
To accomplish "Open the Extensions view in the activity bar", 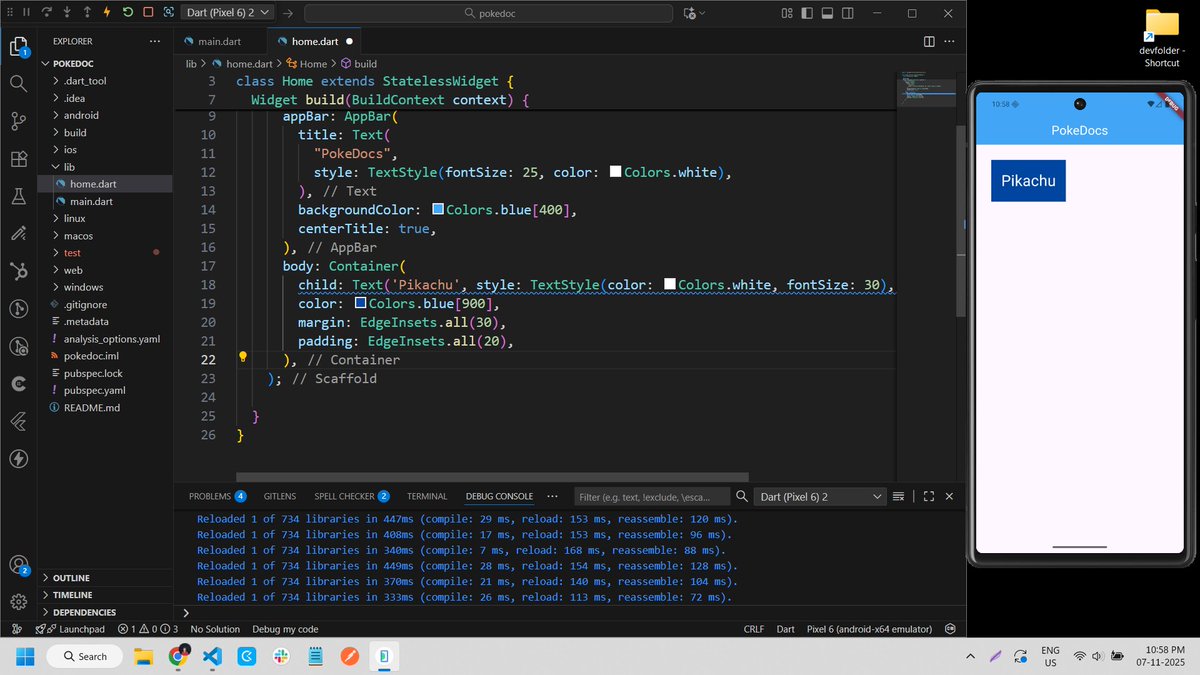I will (18, 159).
